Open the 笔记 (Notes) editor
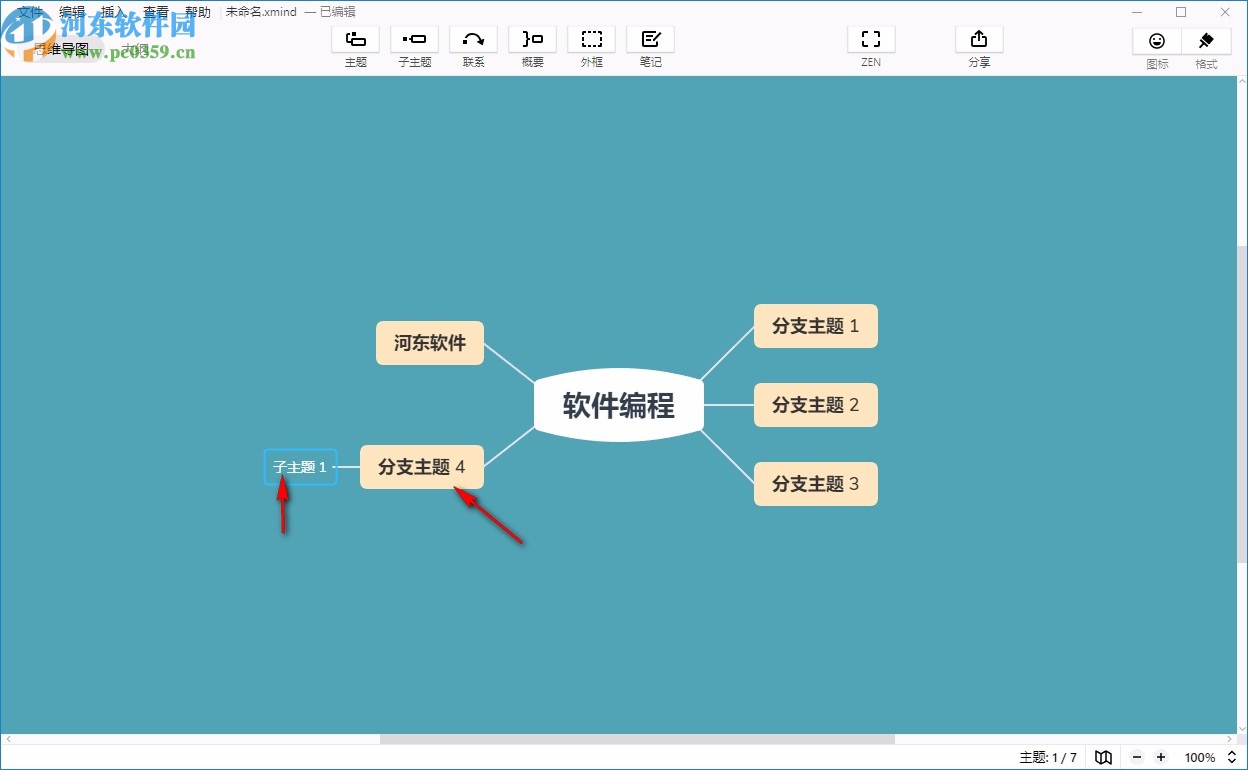 coord(650,45)
